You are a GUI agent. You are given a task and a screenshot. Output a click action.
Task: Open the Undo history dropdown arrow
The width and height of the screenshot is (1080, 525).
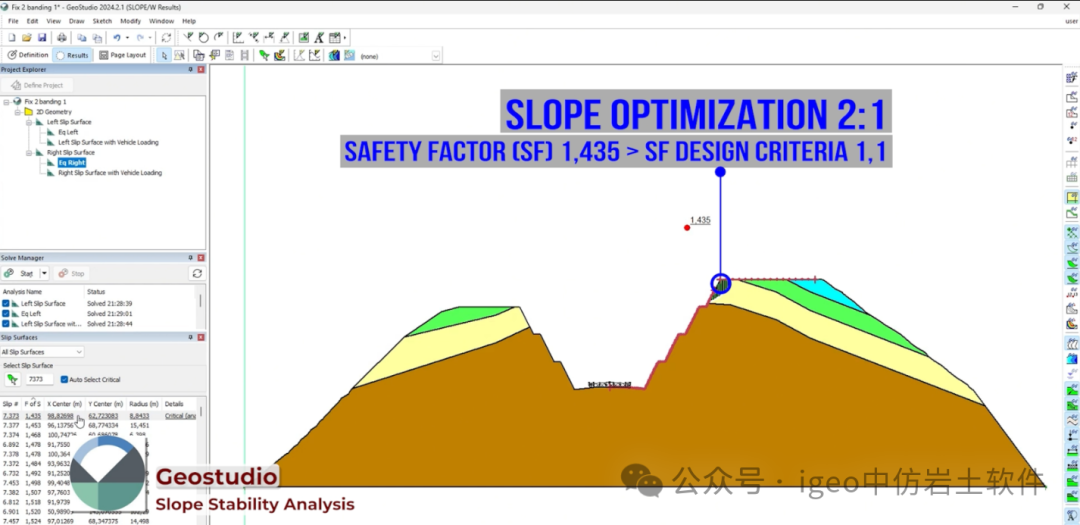127,37
